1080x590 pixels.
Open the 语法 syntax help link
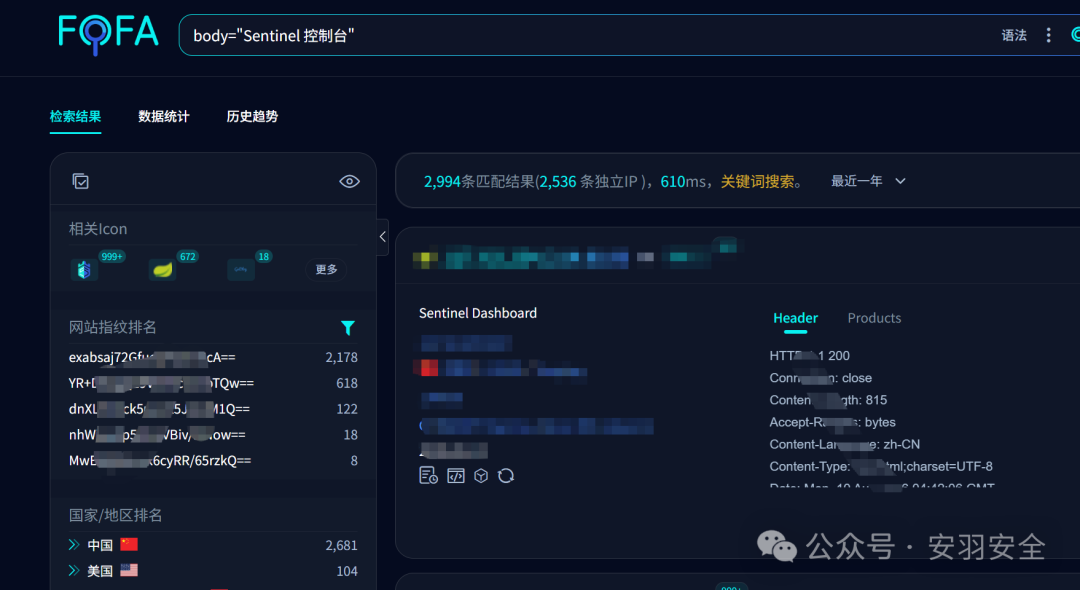tap(1014, 35)
